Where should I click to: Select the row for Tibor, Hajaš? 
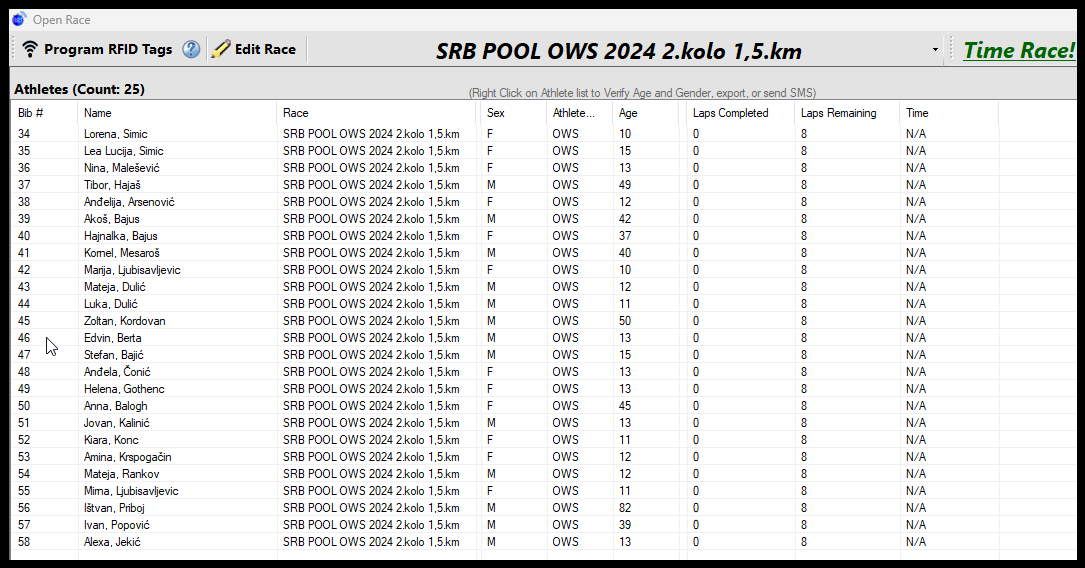click(x=111, y=185)
